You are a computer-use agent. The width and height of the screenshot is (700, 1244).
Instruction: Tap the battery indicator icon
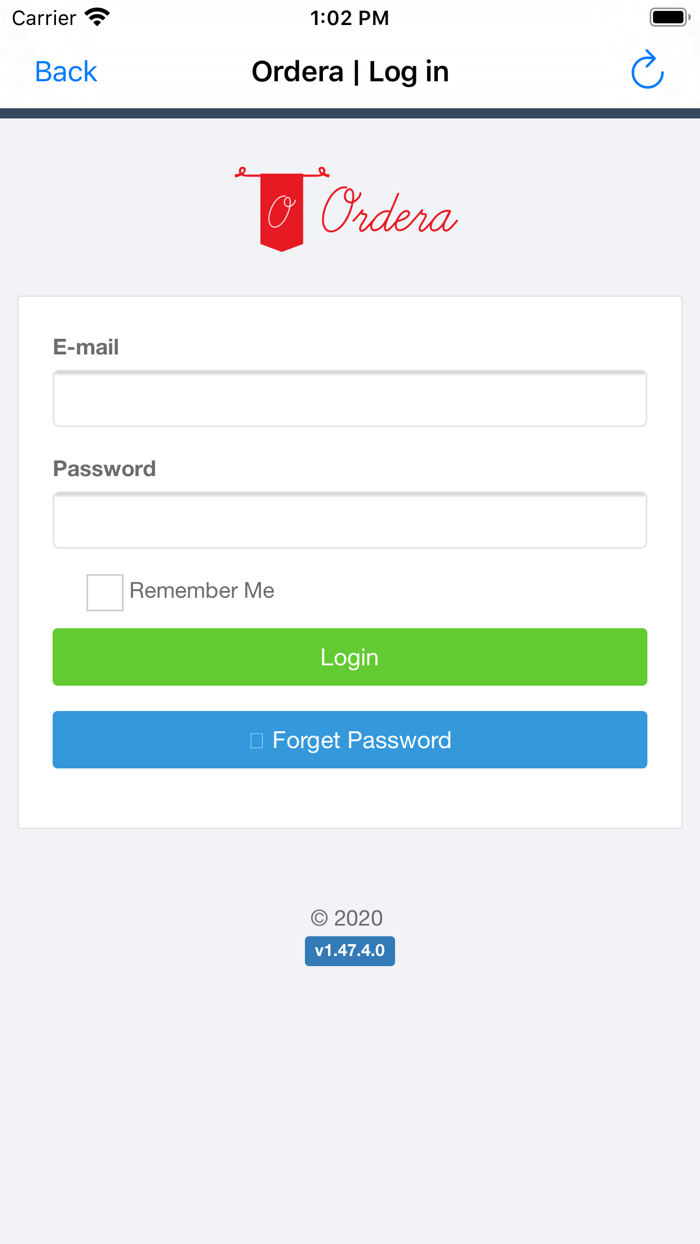click(x=669, y=18)
